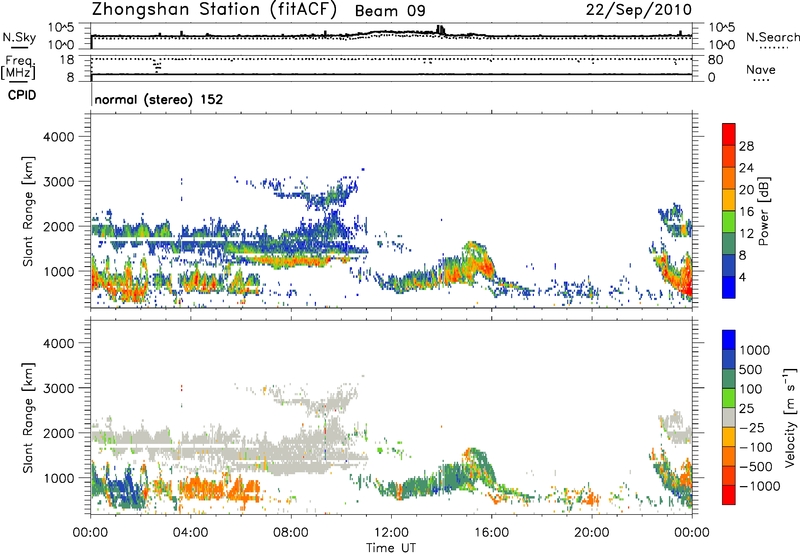Screen dimensions: 800x554
Task: Click the '-25' tick on Velocity colorbar
Action: point(752,427)
